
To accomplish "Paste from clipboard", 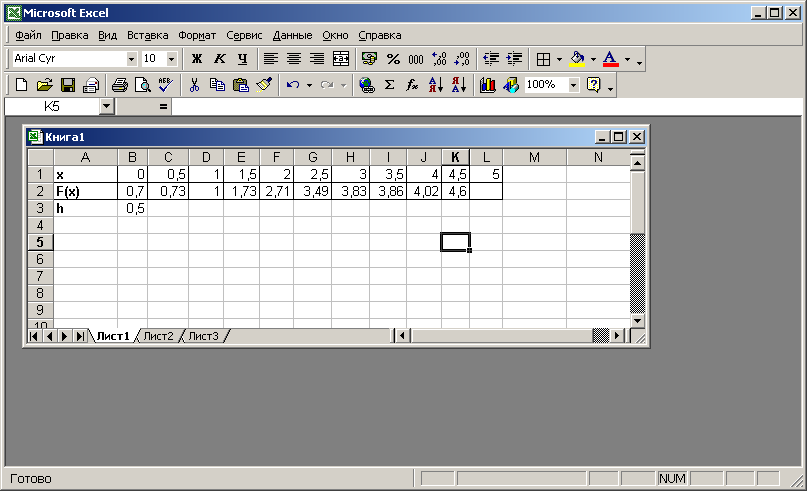I will click(x=240, y=84).
